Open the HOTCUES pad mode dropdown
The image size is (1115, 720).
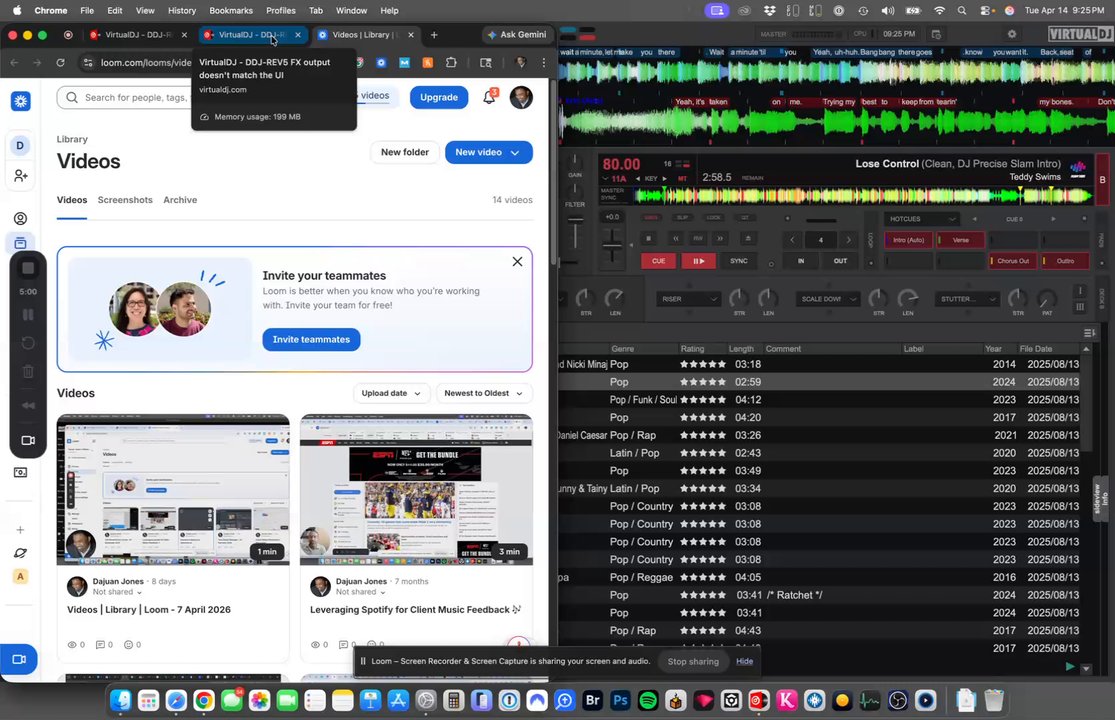coord(922,219)
